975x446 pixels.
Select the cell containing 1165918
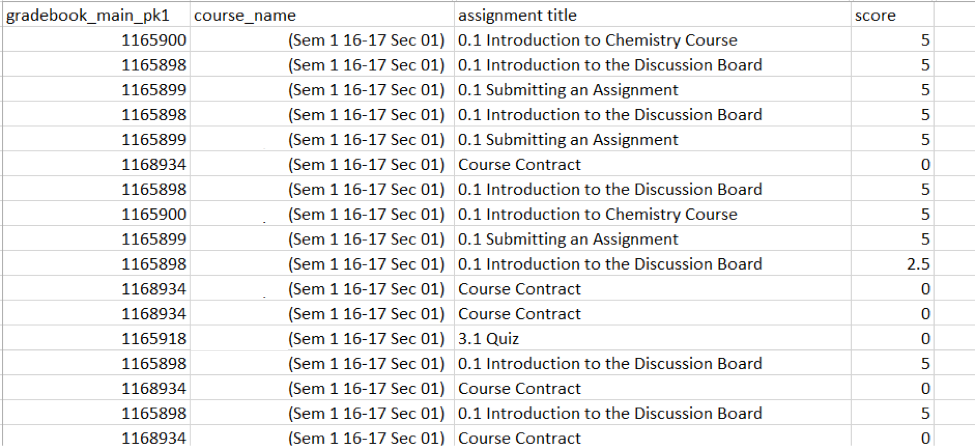coord(154,339)
